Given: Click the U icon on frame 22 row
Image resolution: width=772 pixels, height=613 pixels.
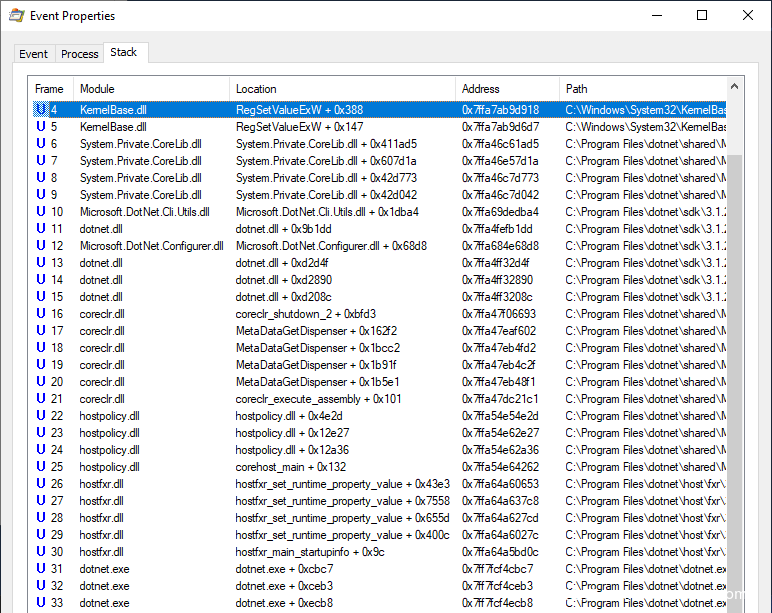Looking at the screenshot, I should pyautogui.click(x=40, y=416).
